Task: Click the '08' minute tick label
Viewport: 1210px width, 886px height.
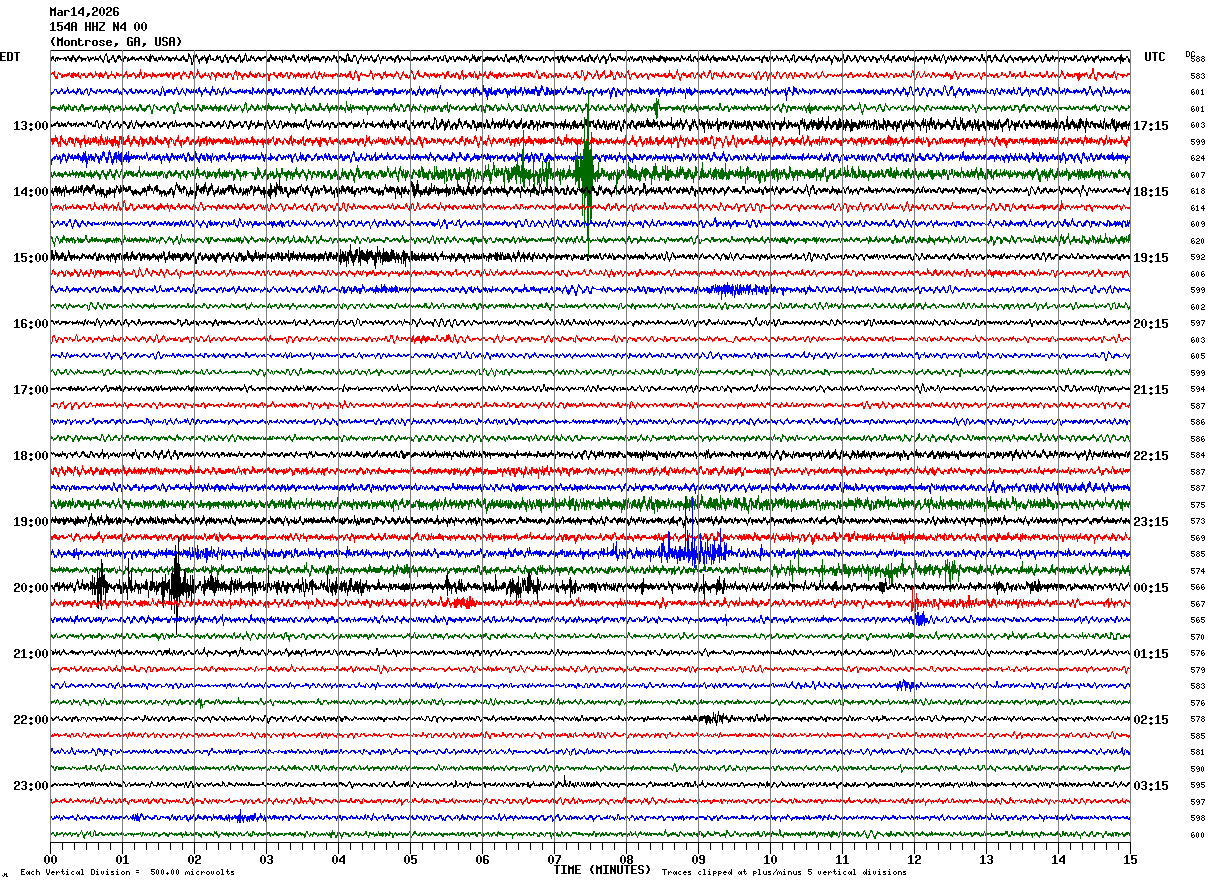Action: click(626, 859)
